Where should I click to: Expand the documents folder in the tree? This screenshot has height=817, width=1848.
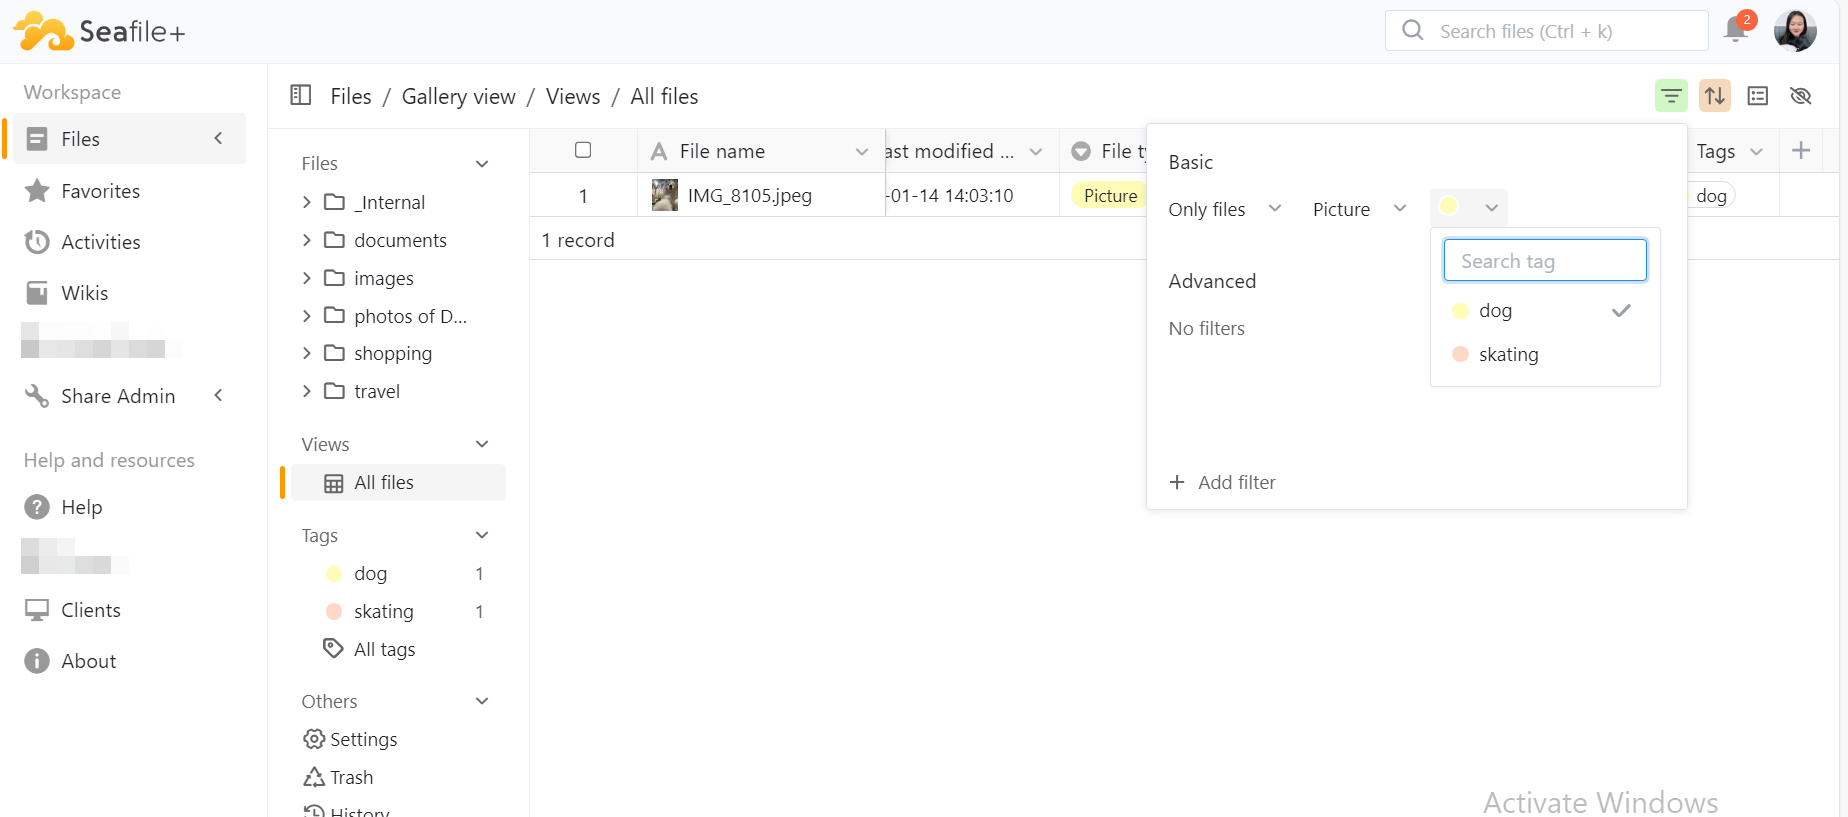307,240
